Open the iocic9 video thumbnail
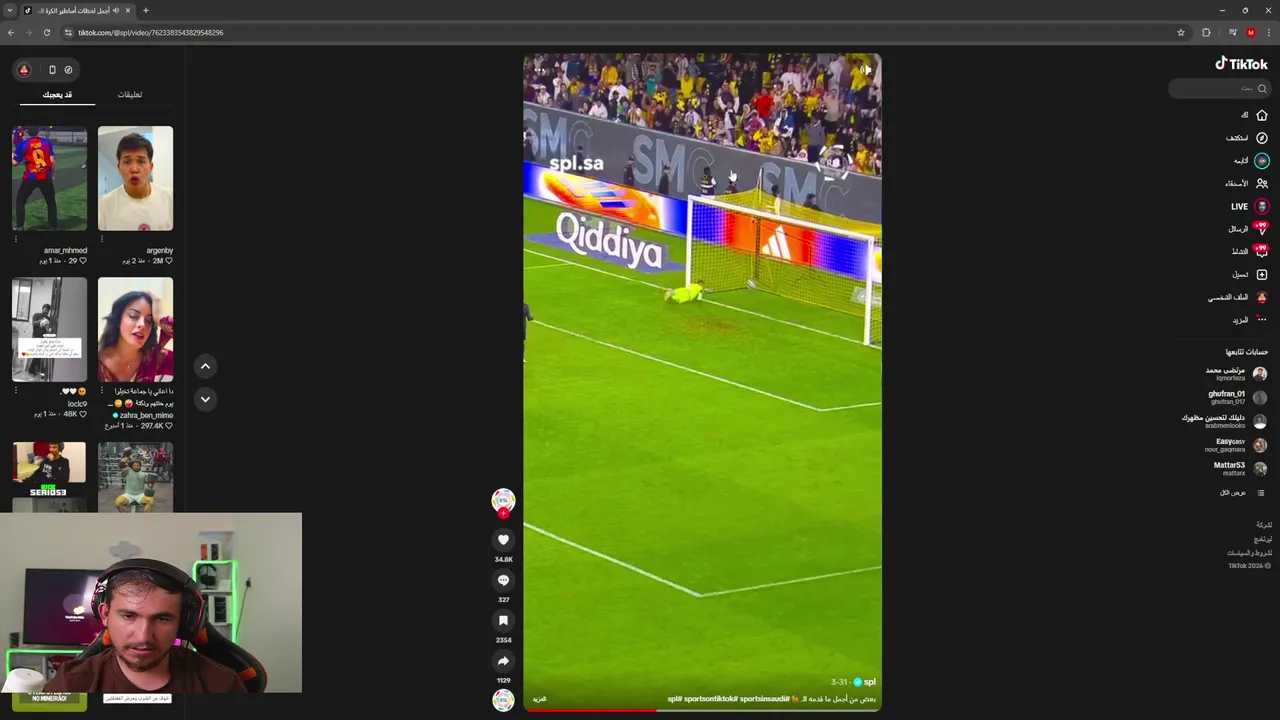The height and width of the screenshot is (720, 1280). pos(49,330)
